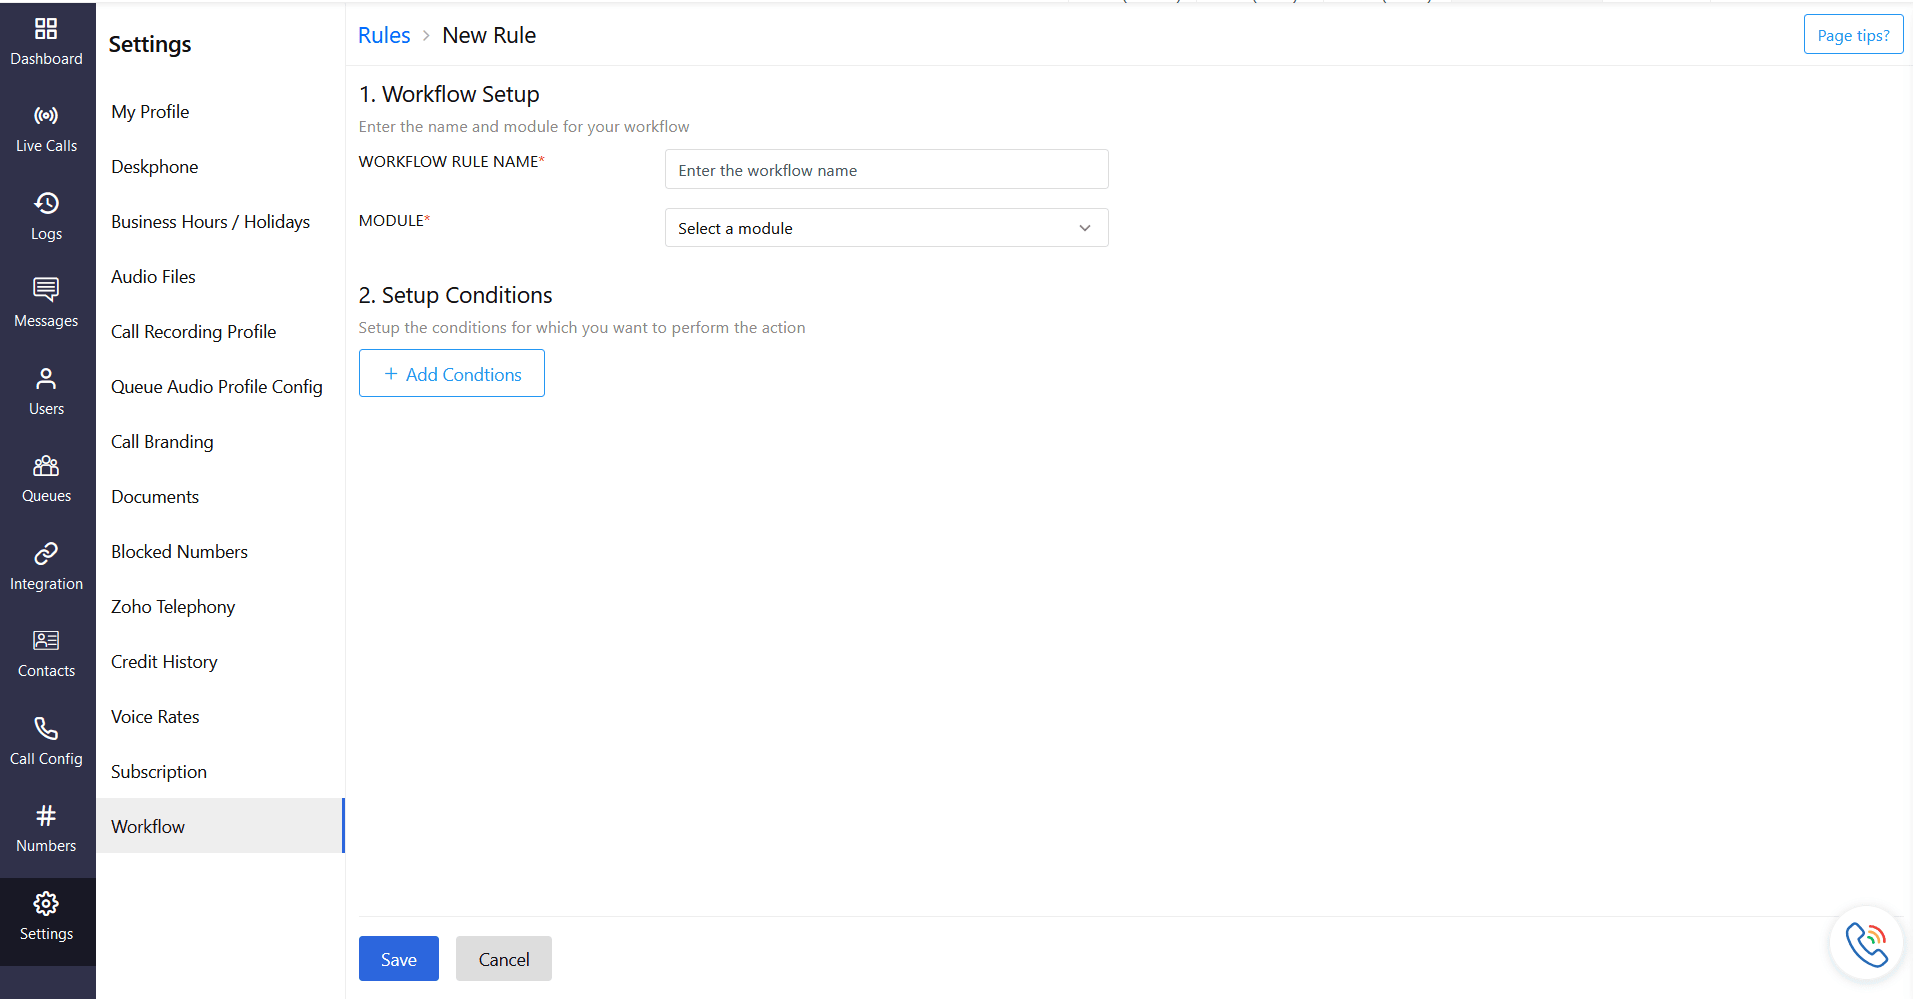Open Call Config phone icon
Screen dimensions: 1913x999
pyautogui.click(x=46, y=729)
